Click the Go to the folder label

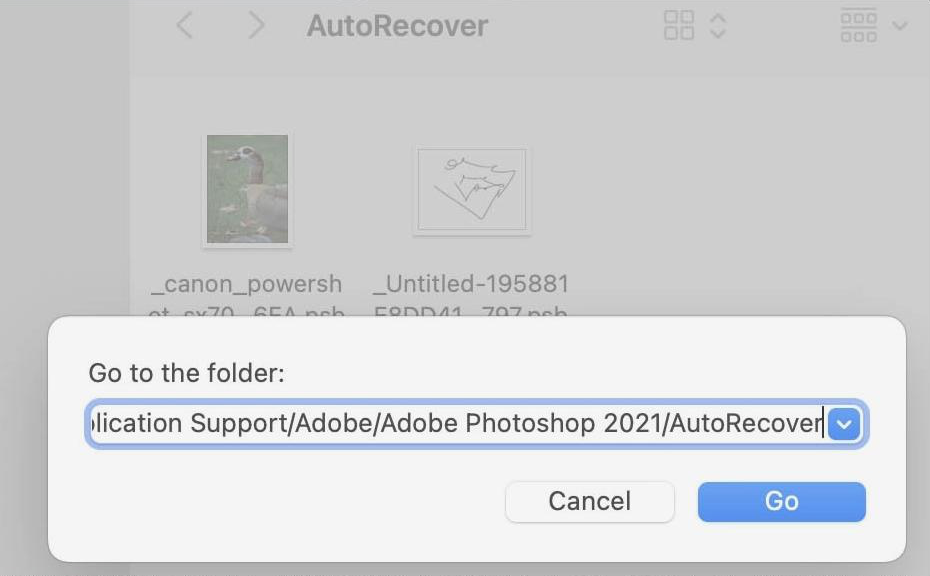(186, 372)
